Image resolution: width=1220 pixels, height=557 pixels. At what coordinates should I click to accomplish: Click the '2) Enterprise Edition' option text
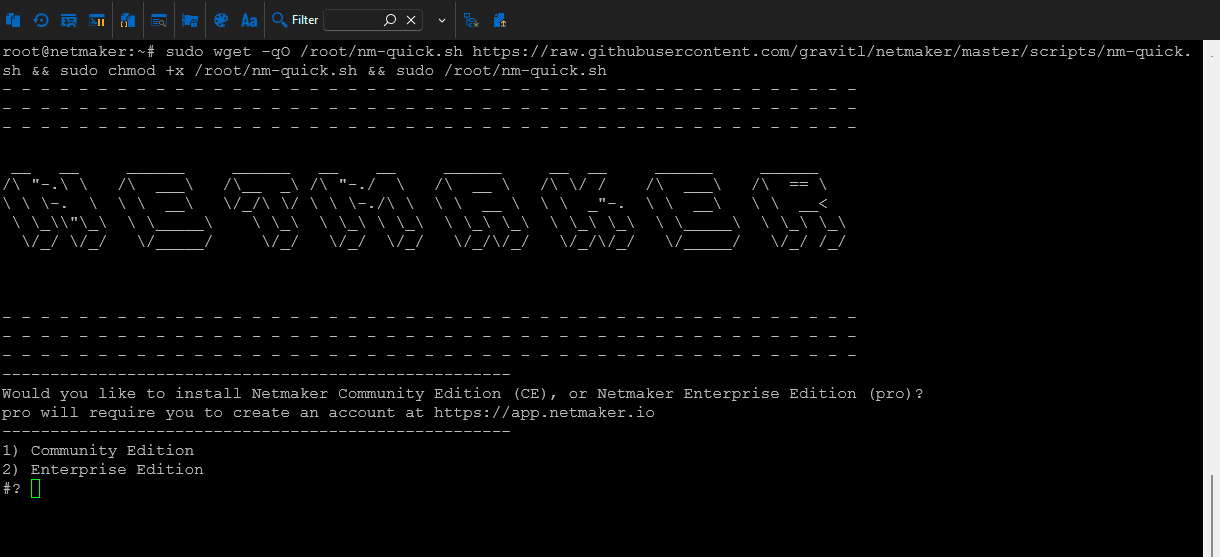coord(103,470)
